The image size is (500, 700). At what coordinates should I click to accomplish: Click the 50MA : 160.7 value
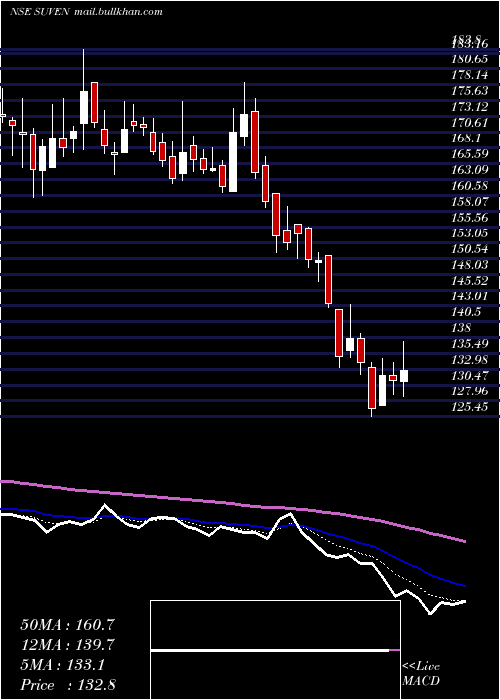click(x=68, y=625)
